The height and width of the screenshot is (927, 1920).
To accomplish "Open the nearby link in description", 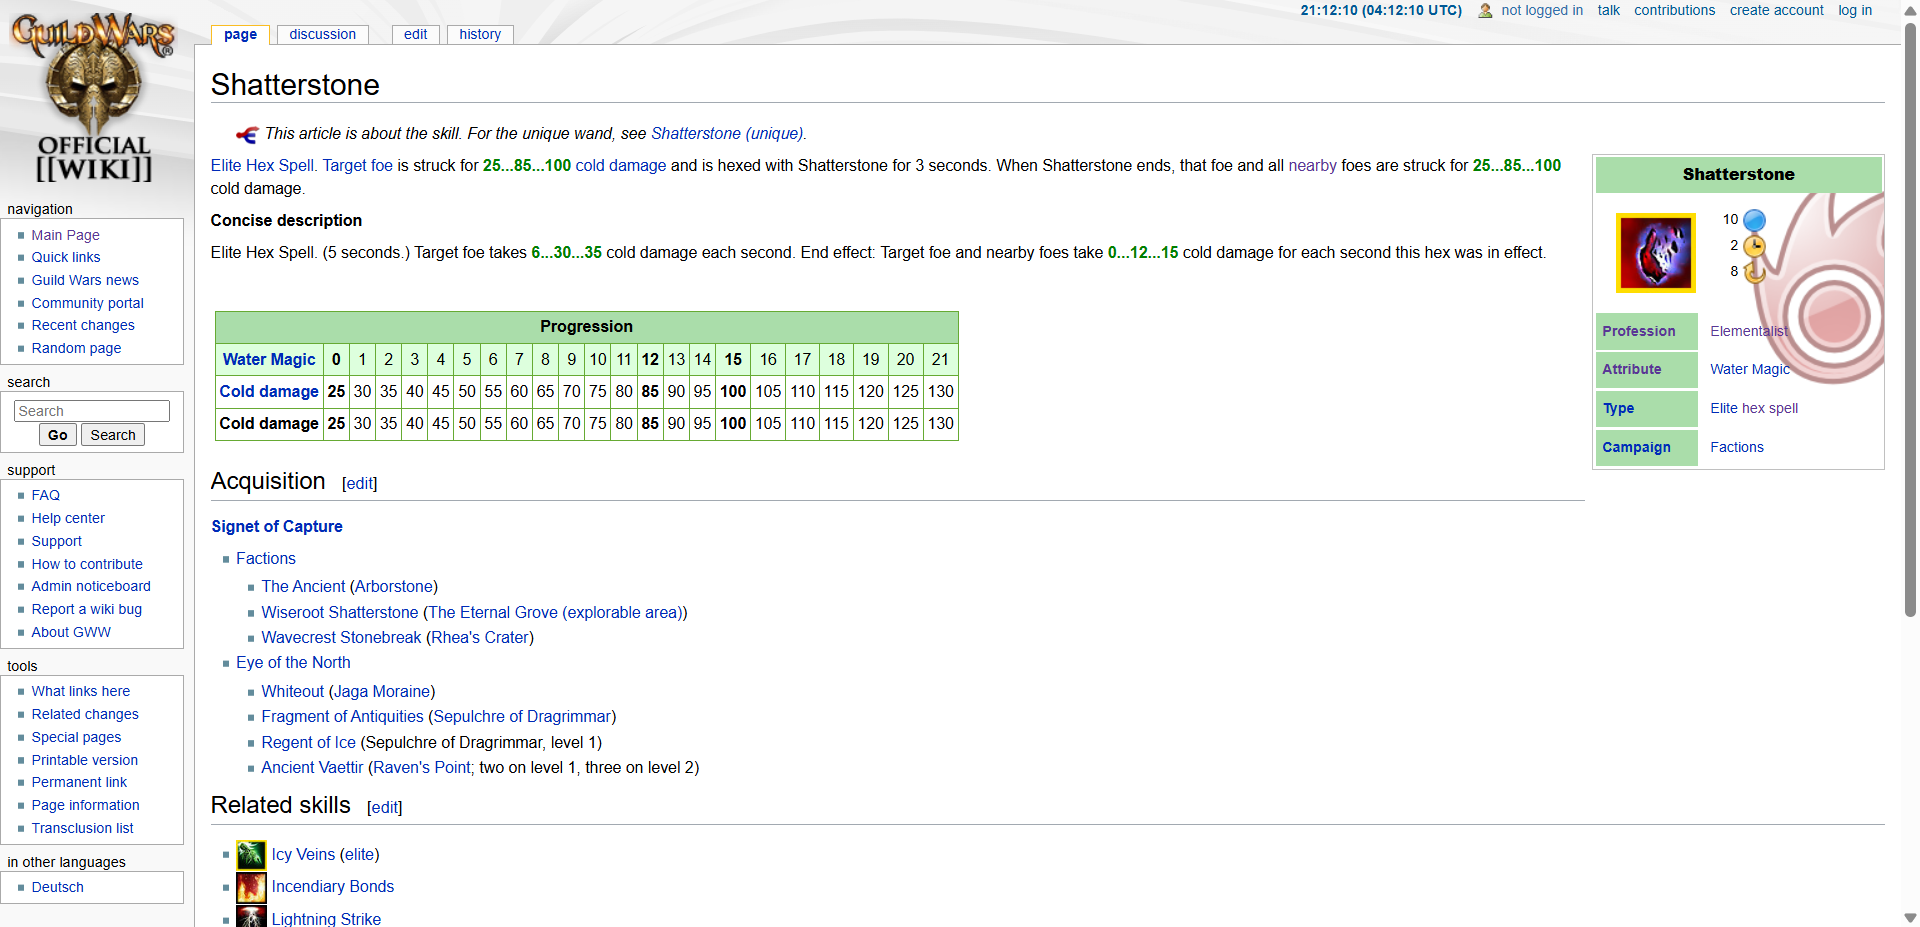I will pos(1312,166).
